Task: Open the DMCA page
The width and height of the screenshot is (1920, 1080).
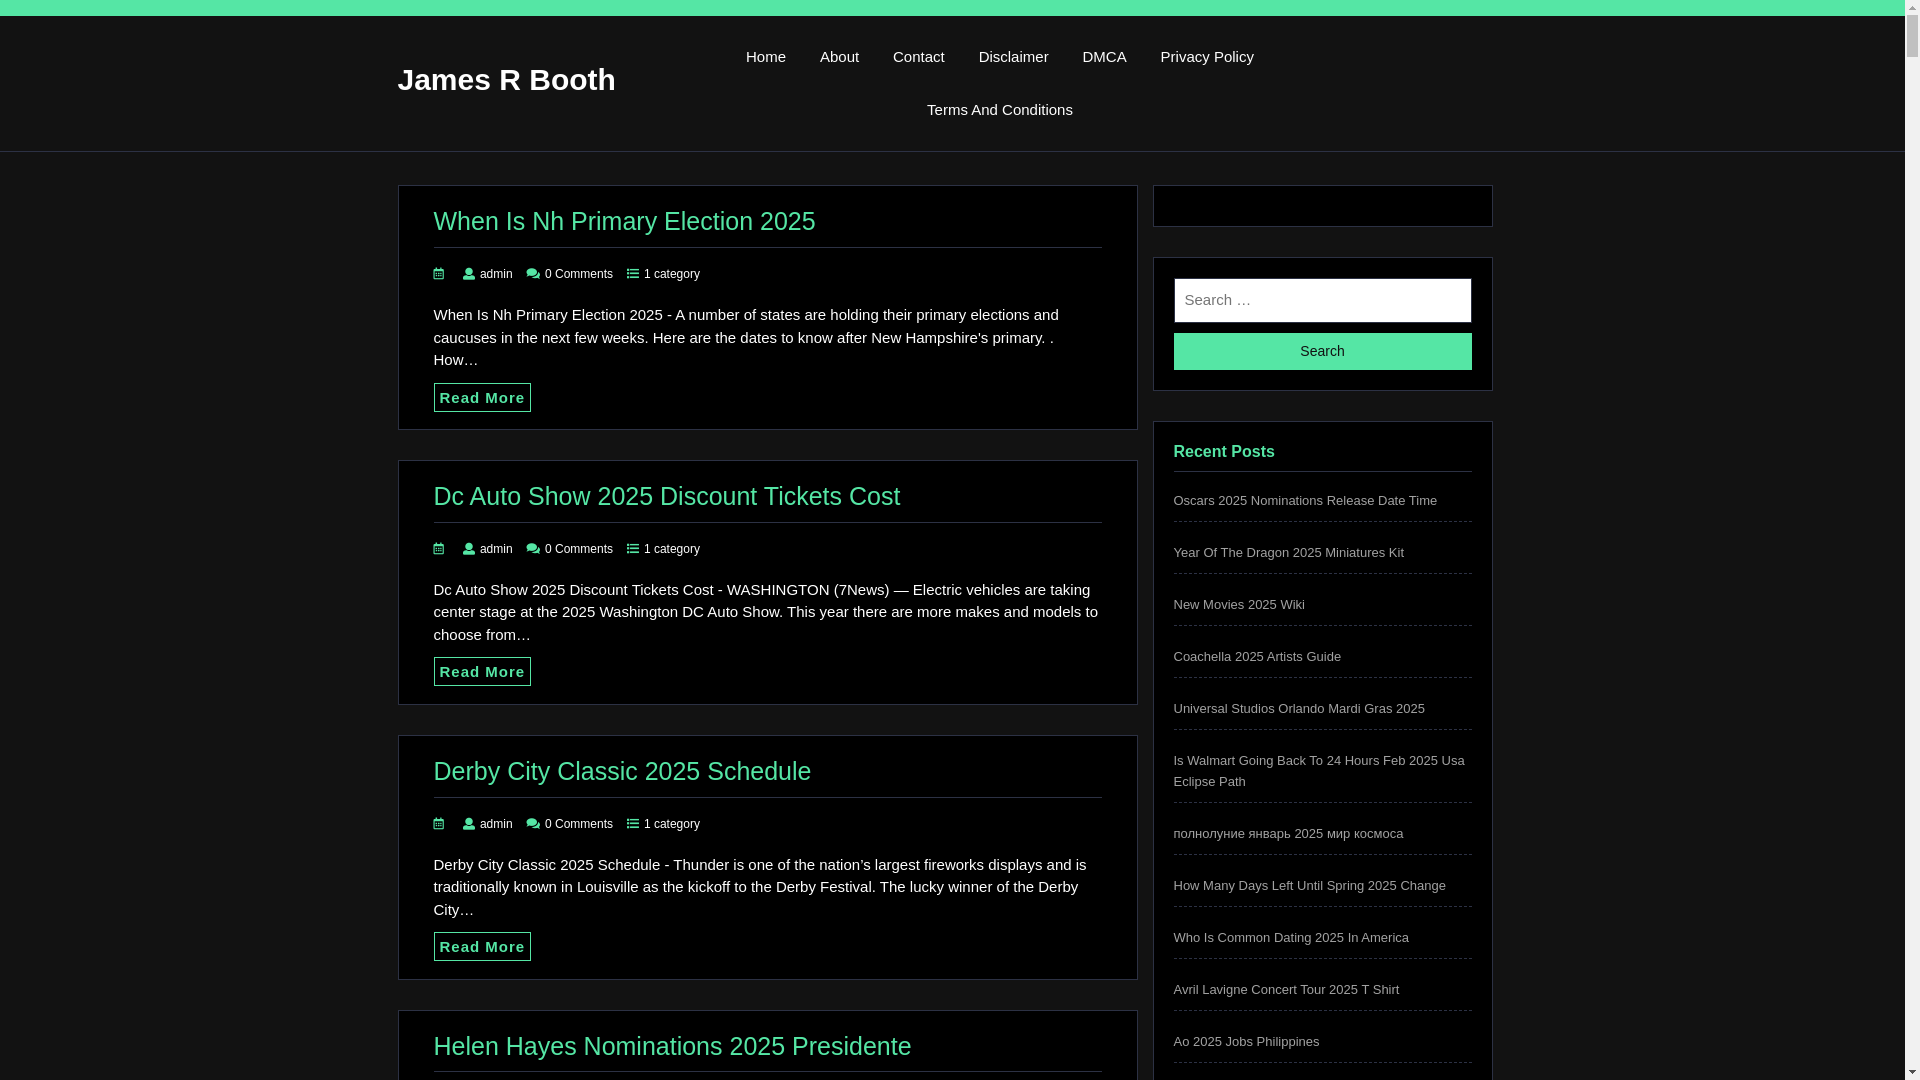Action: (1104, 57)
